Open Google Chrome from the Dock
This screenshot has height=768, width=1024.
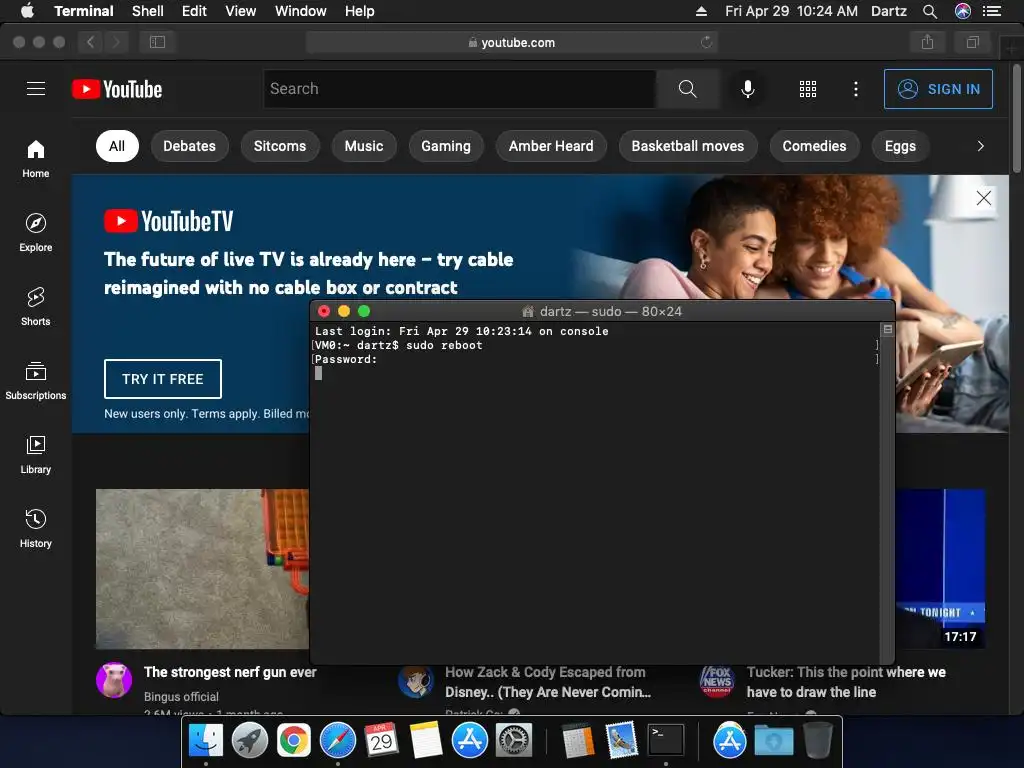294,741
